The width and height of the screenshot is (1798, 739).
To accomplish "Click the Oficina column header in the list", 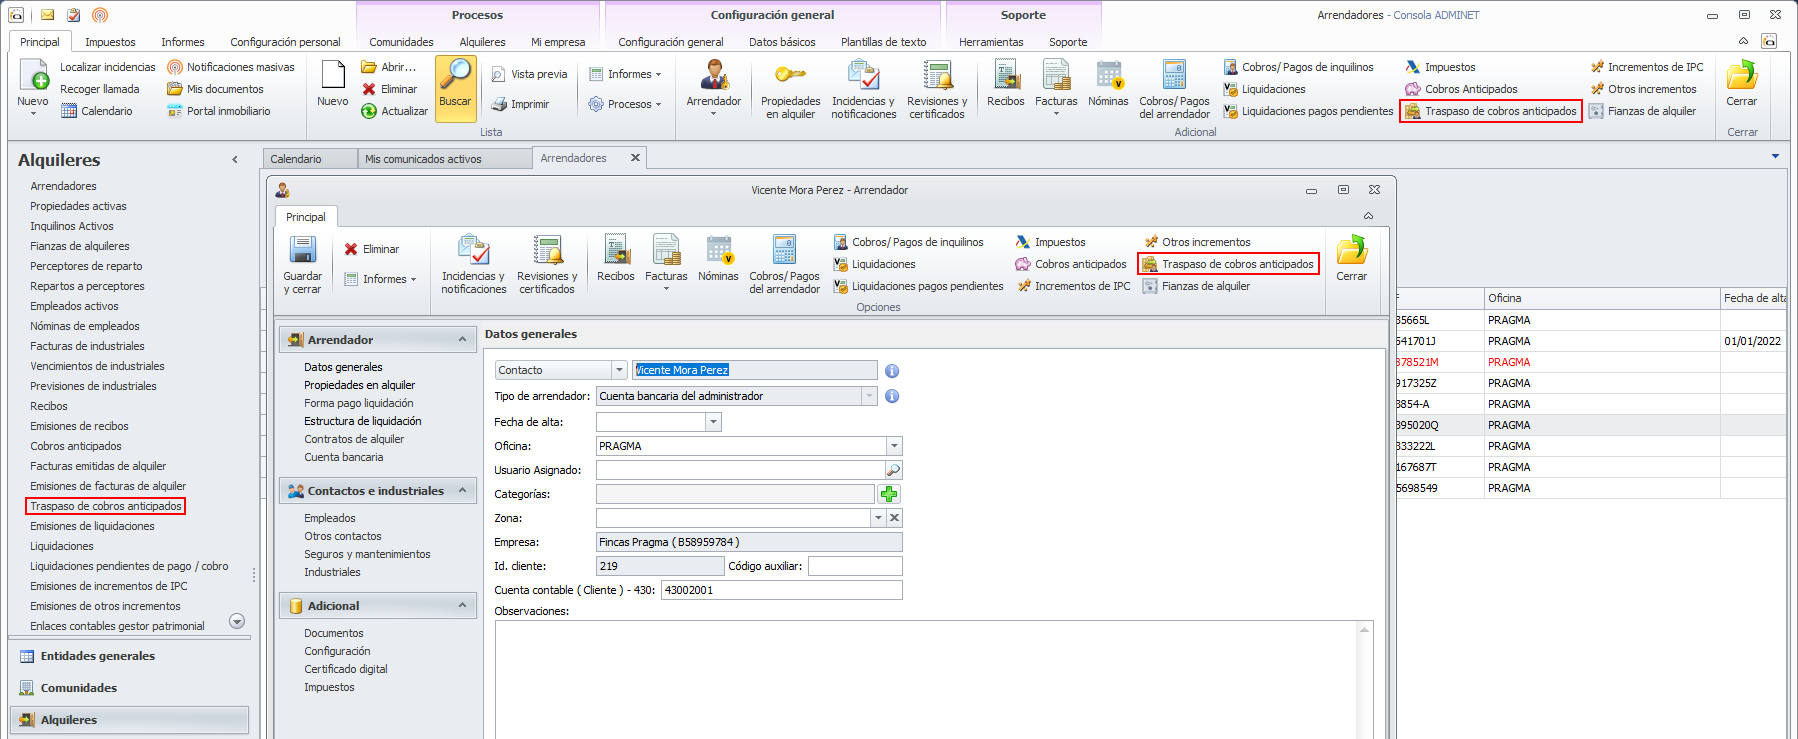I will point(1601,298).
